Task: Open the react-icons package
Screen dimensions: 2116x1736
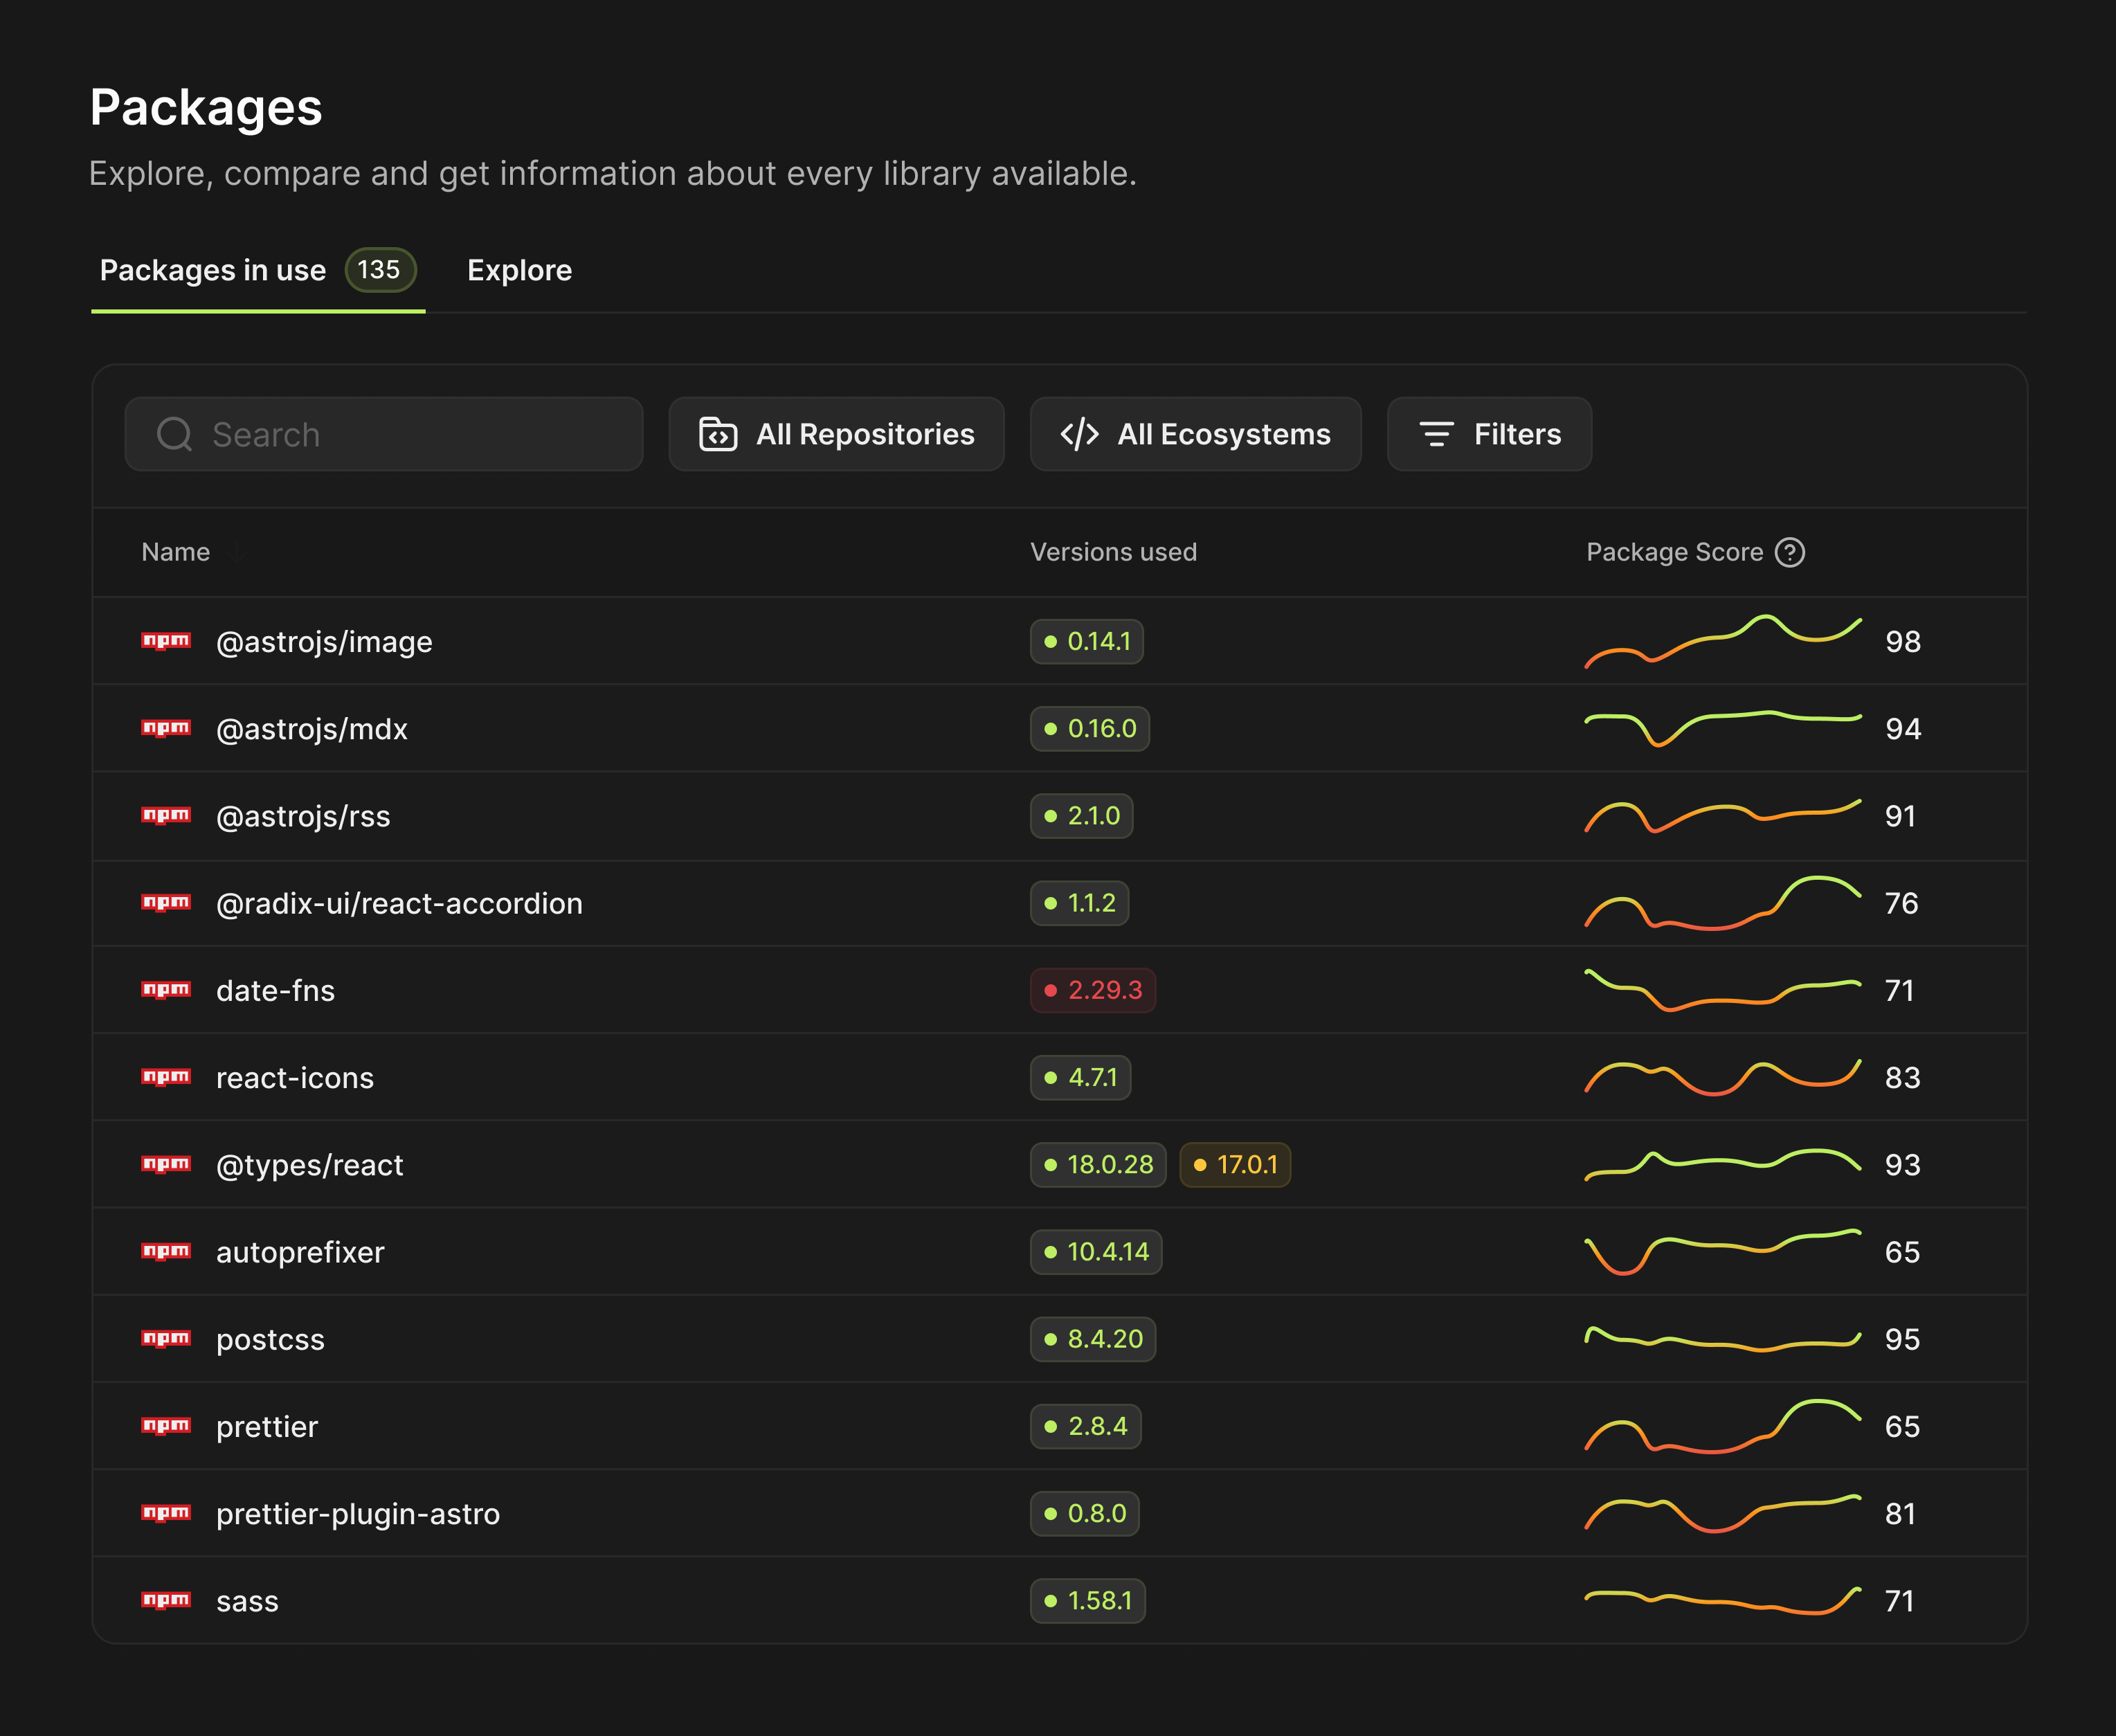Action: [295, 1078]
